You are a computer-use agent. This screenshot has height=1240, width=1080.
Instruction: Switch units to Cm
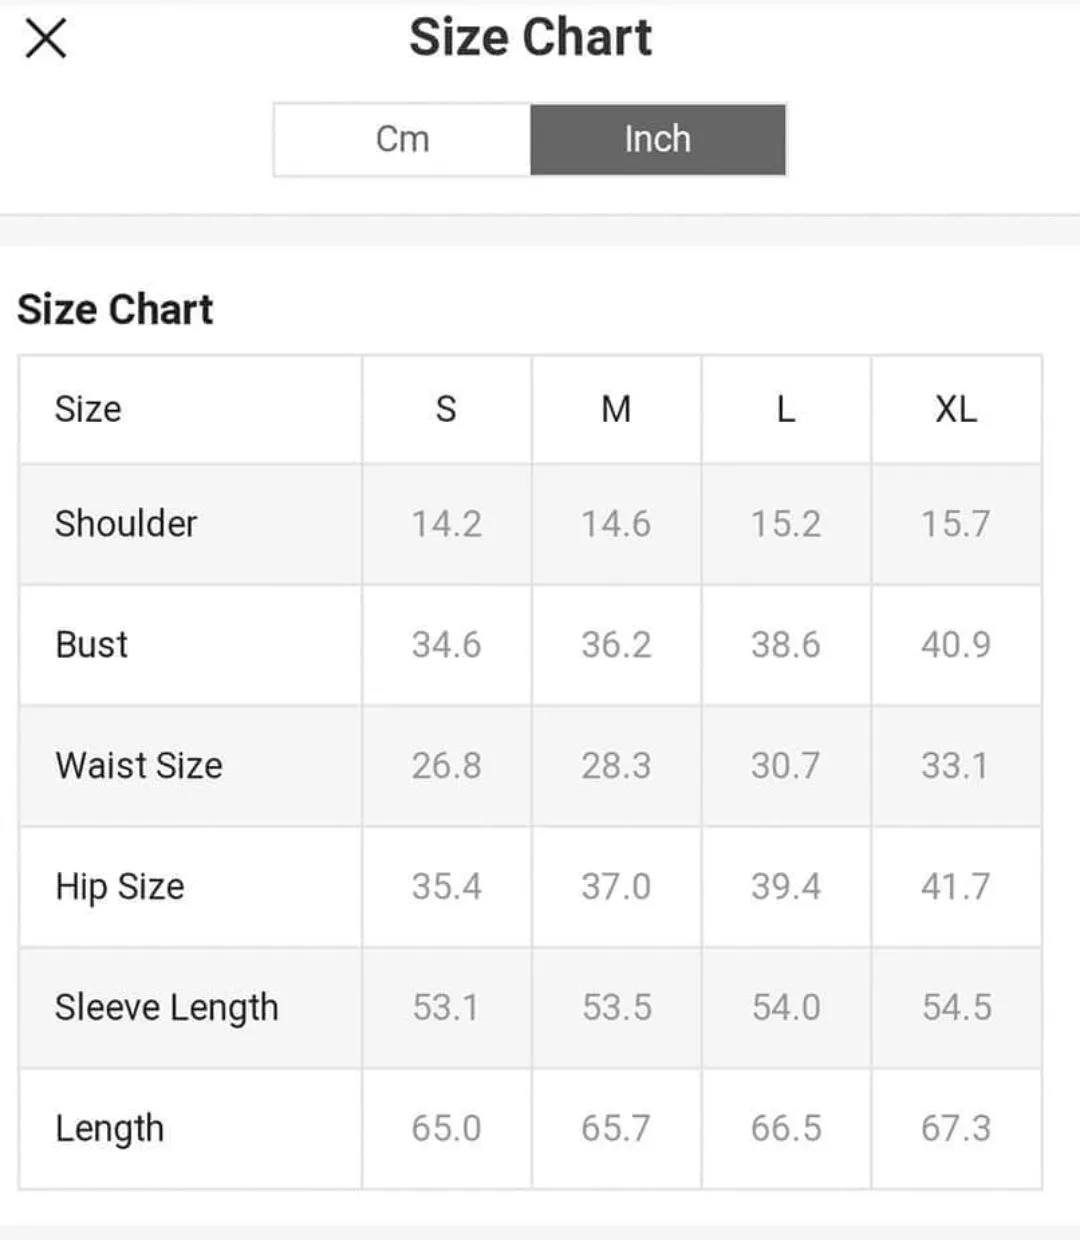pyautogui.click(x=402, y=139)
